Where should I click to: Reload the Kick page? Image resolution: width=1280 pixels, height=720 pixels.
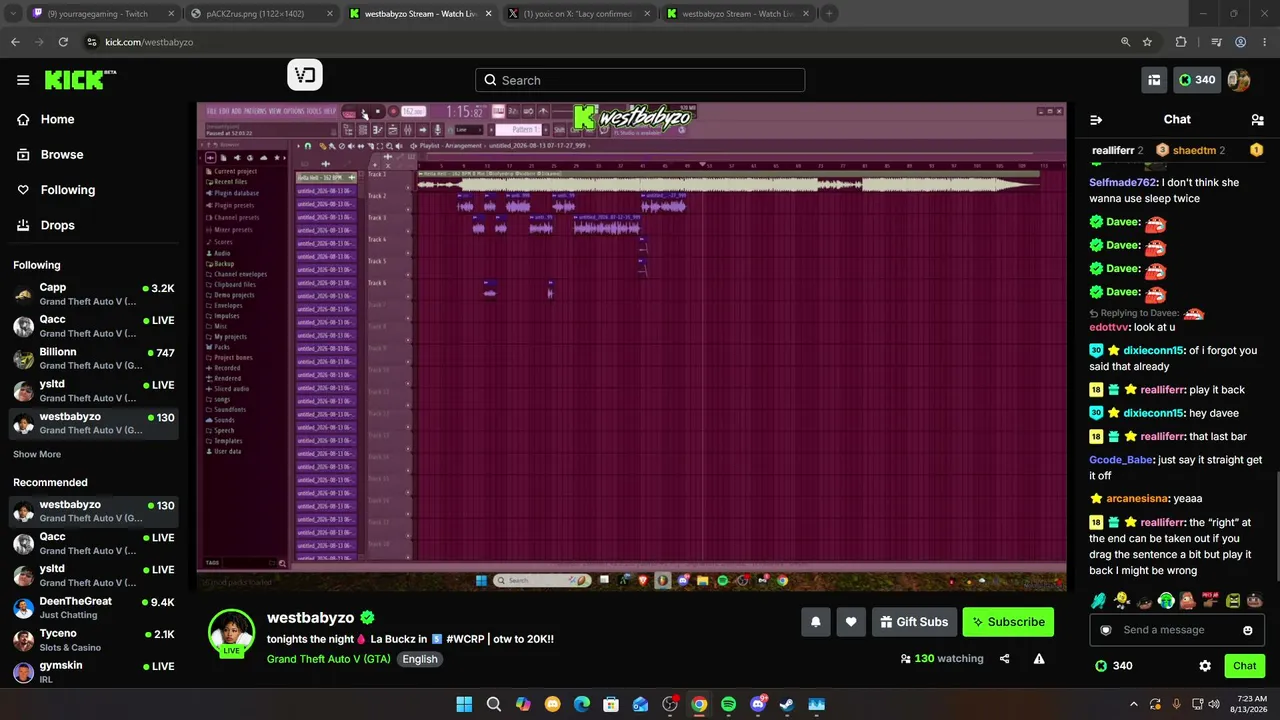[x=63, y=42]
